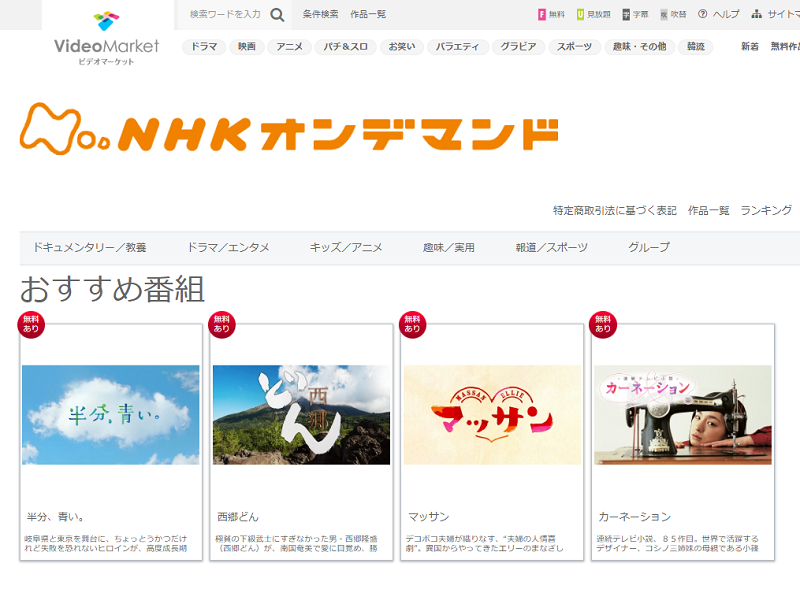
Task: Click the magnifying glass search icon
Action: click(x=277, y=15)
